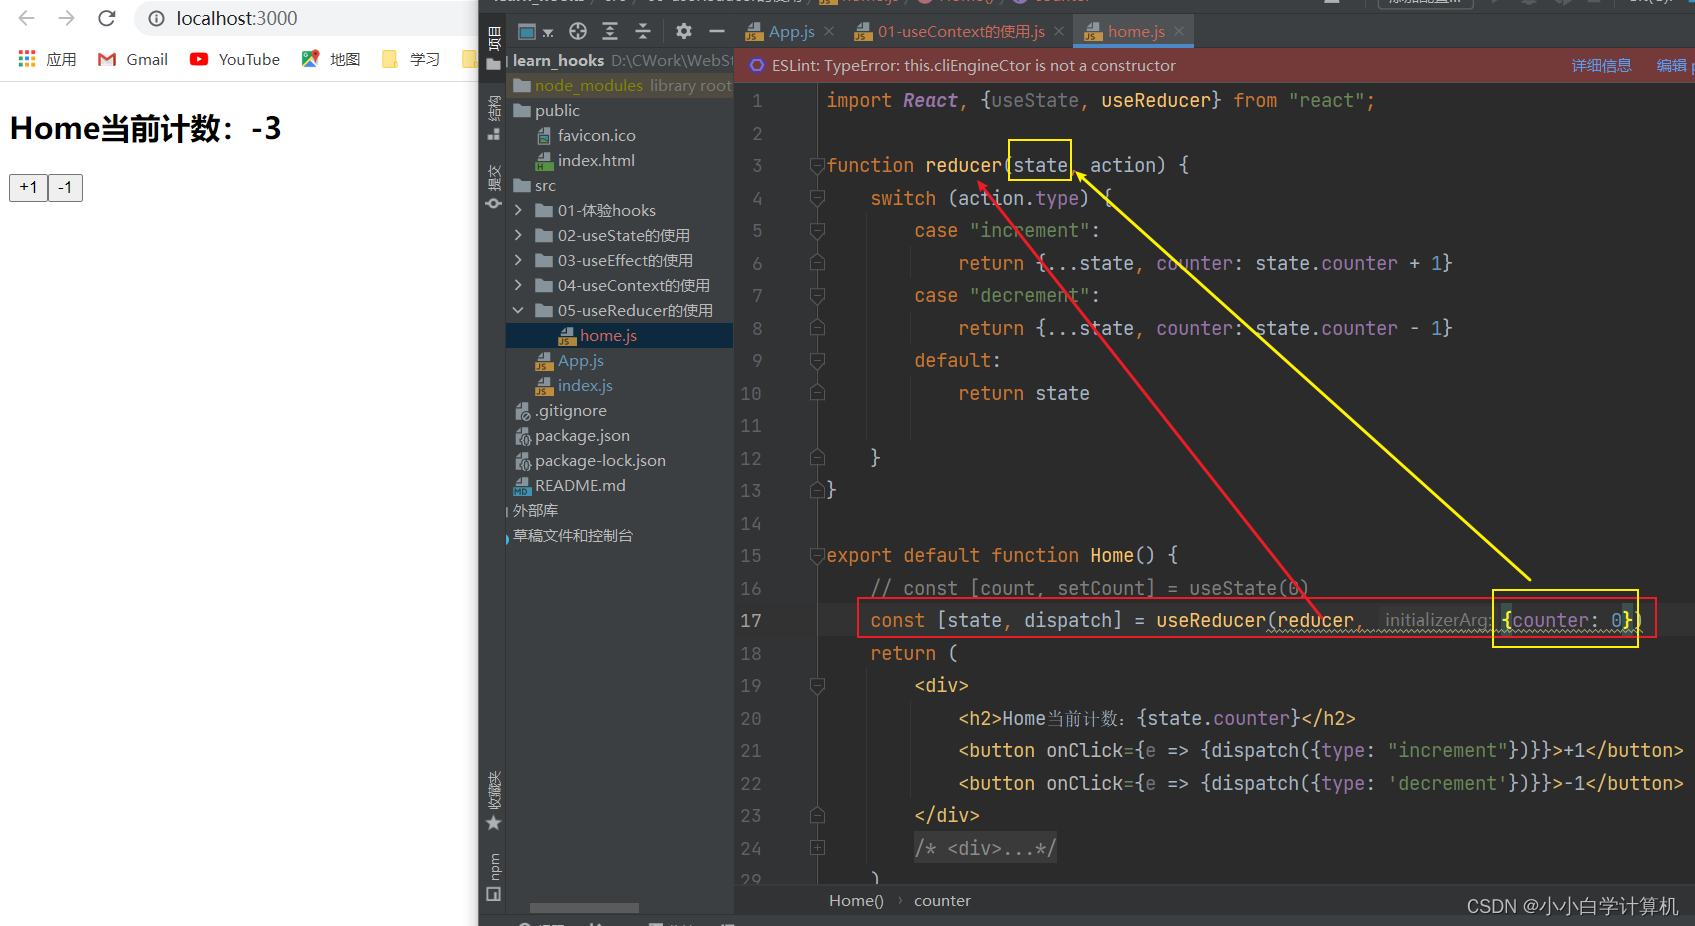Close the home.js tab

coord(1179,32)
